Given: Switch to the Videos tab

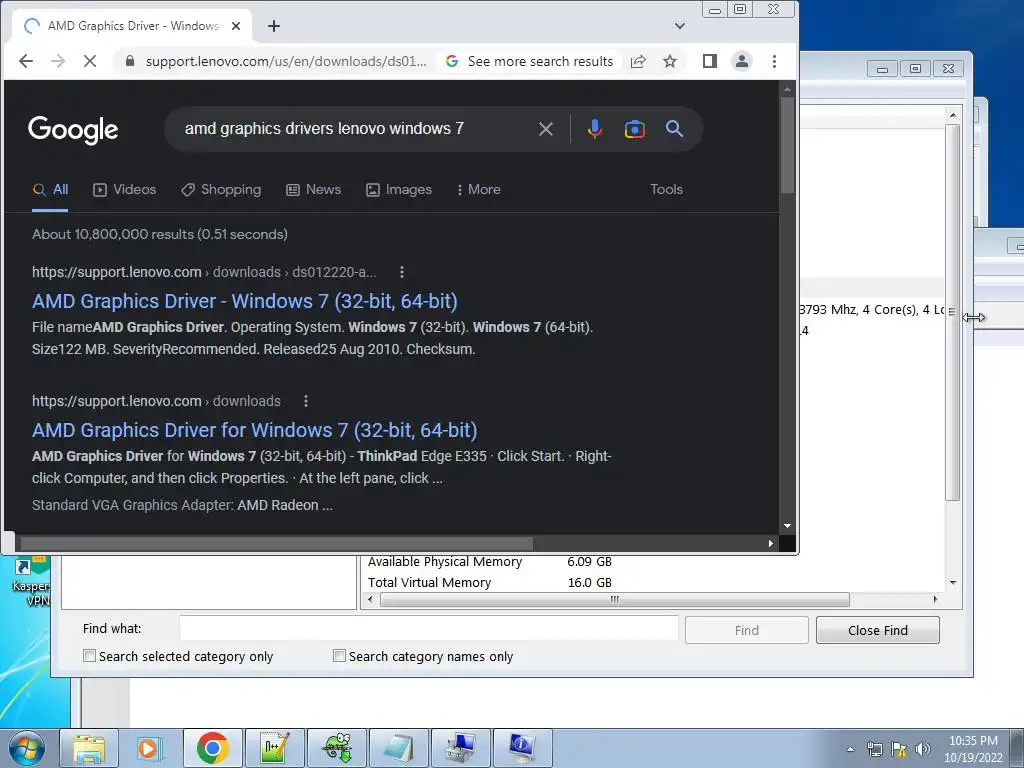Looking at the screenshot, I should click(x=125, y=189).
